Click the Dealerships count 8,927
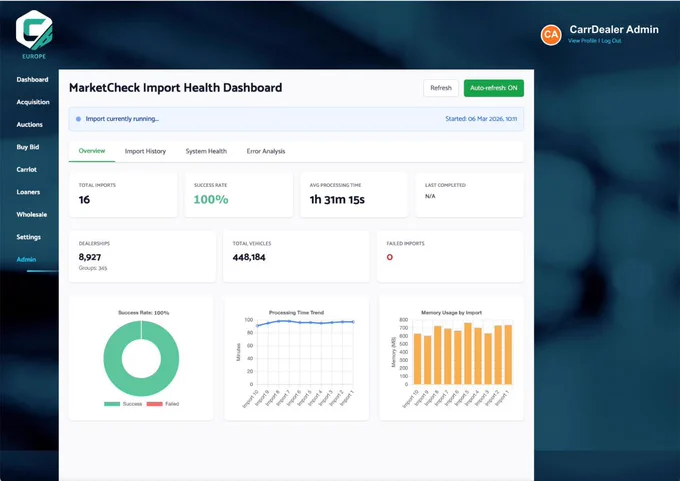 tap(90, 257)
